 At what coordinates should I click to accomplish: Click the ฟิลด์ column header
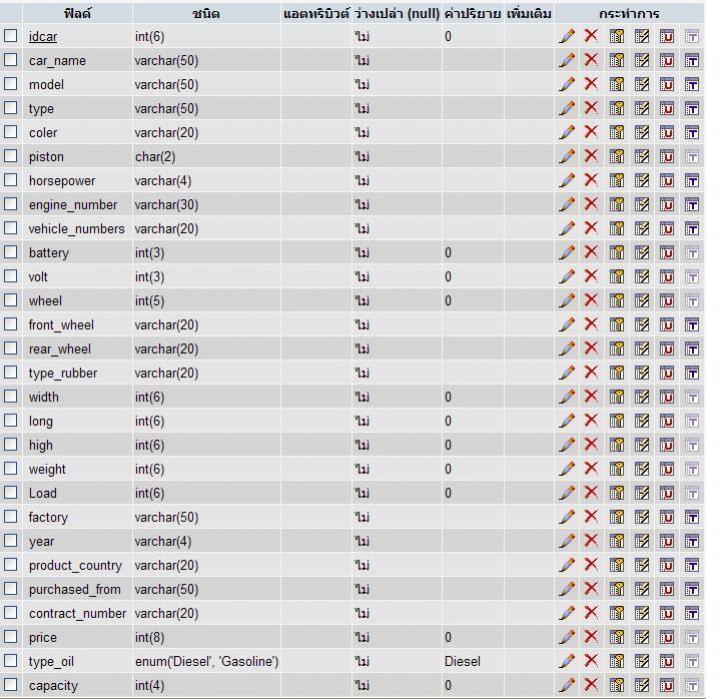77,13
